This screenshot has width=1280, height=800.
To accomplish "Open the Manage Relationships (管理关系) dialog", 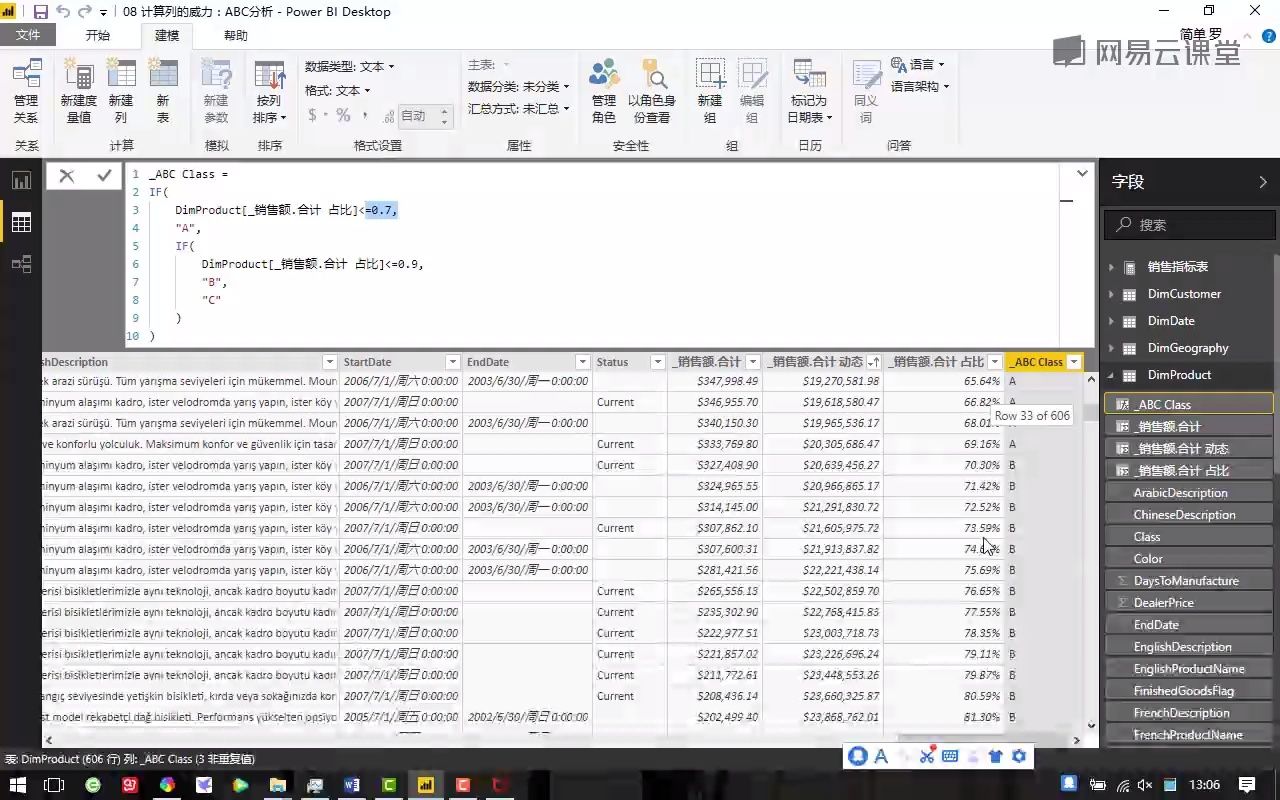I will tap(26, 88).
